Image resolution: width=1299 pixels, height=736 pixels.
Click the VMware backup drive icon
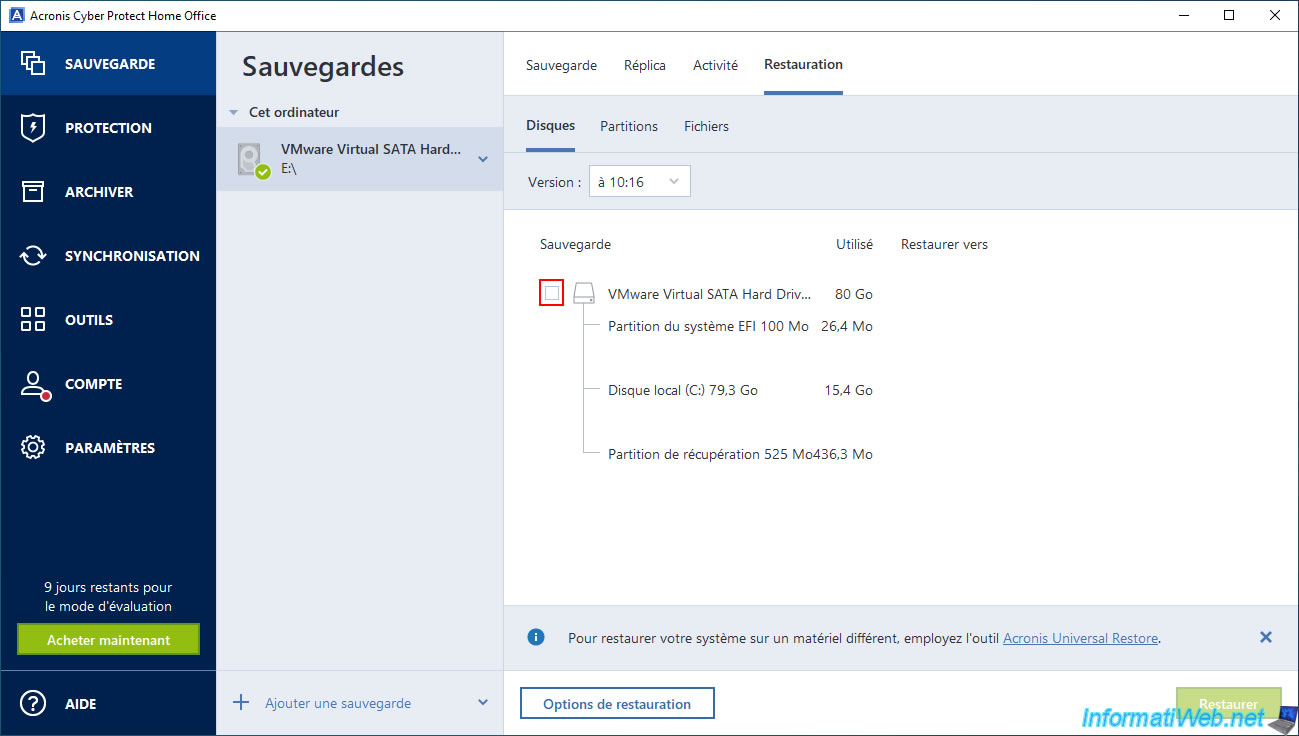click(253, 159)
